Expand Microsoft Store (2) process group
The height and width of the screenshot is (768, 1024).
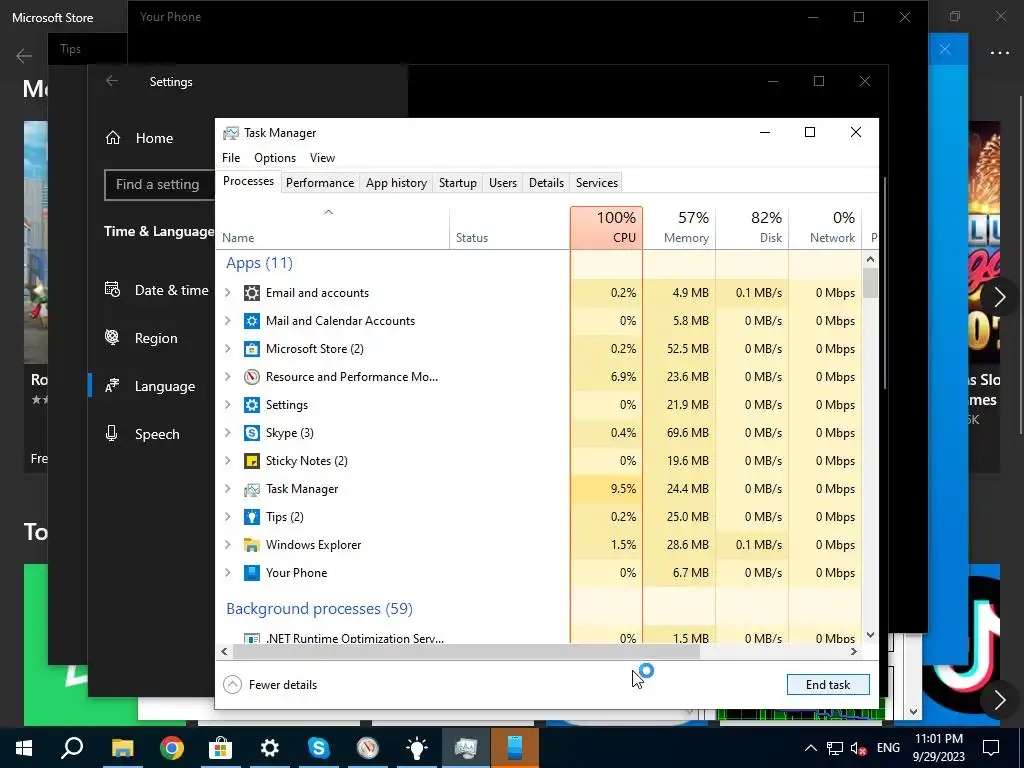coord(227,349)
